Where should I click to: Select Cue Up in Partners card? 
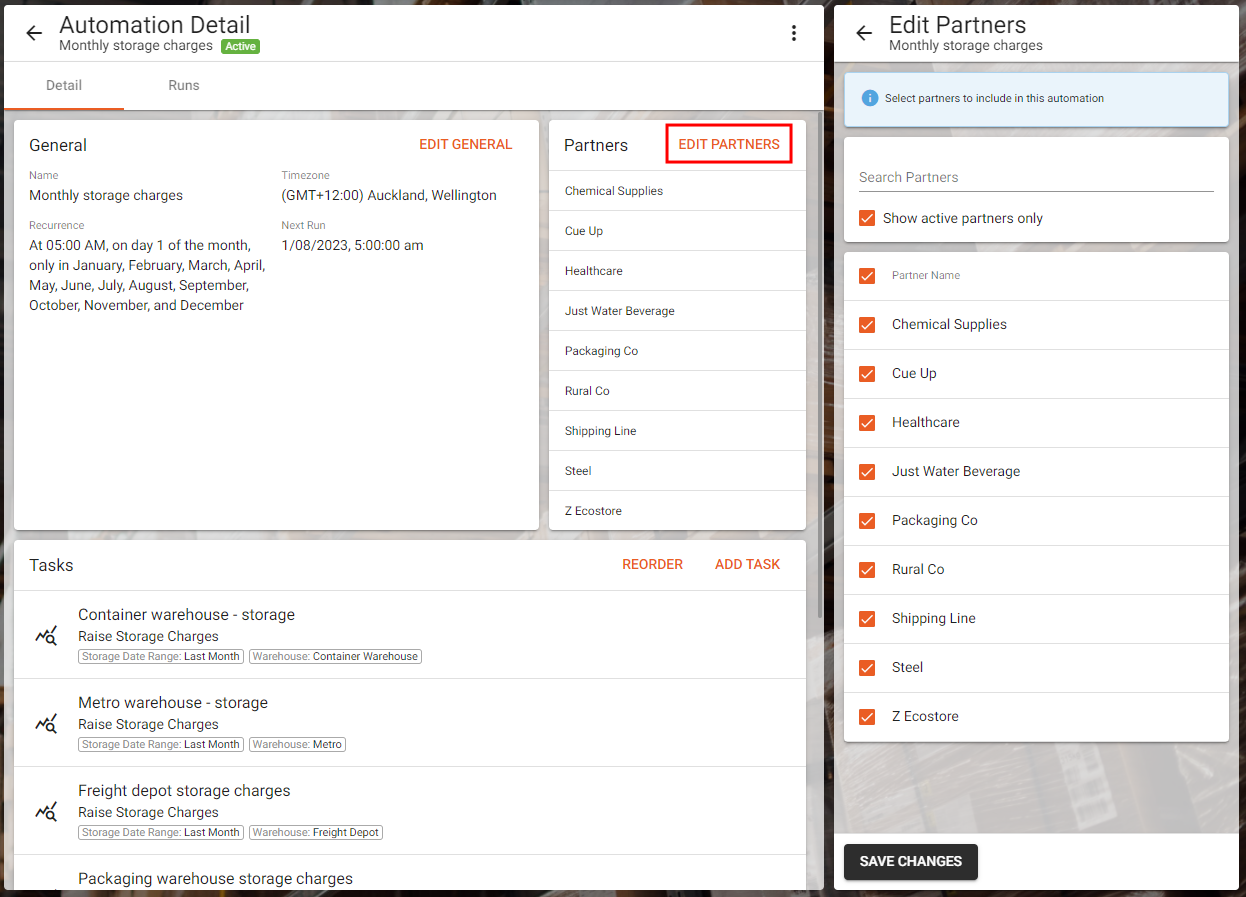pos(677,231)
